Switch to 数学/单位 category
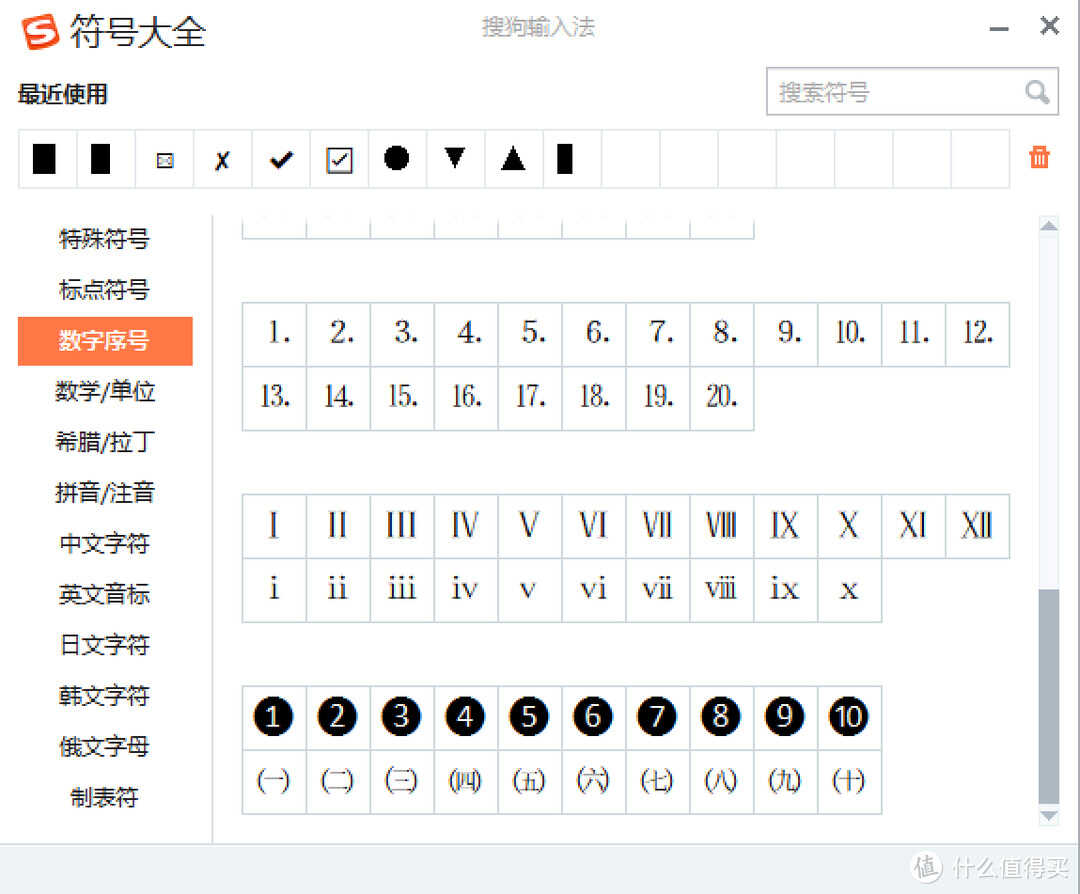Screen dimensions: 1080x894 coord(105,391)
